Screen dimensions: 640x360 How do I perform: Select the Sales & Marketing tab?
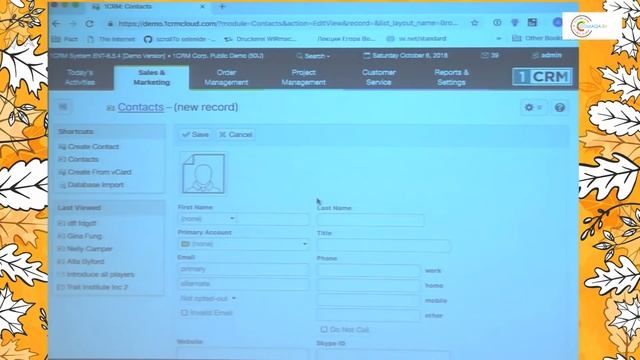click(x=151, y=77)
